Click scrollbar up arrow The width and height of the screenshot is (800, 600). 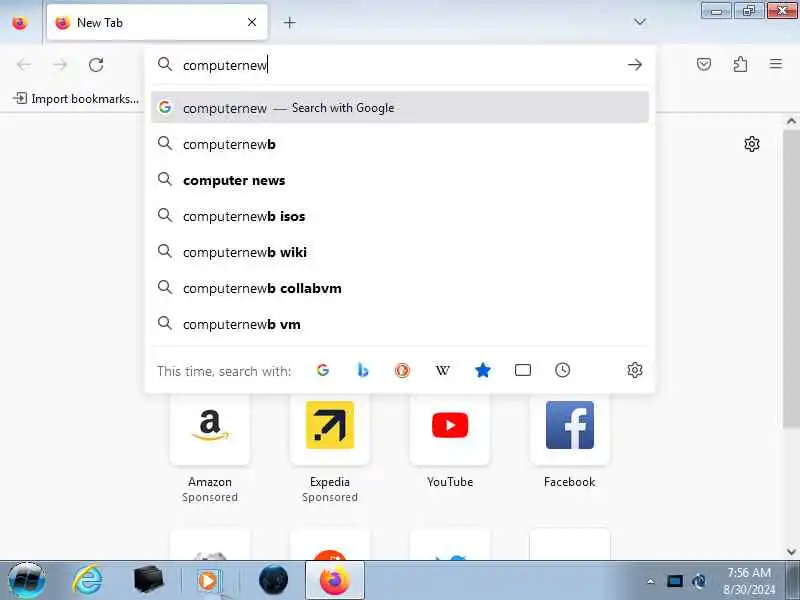(791, 121)
